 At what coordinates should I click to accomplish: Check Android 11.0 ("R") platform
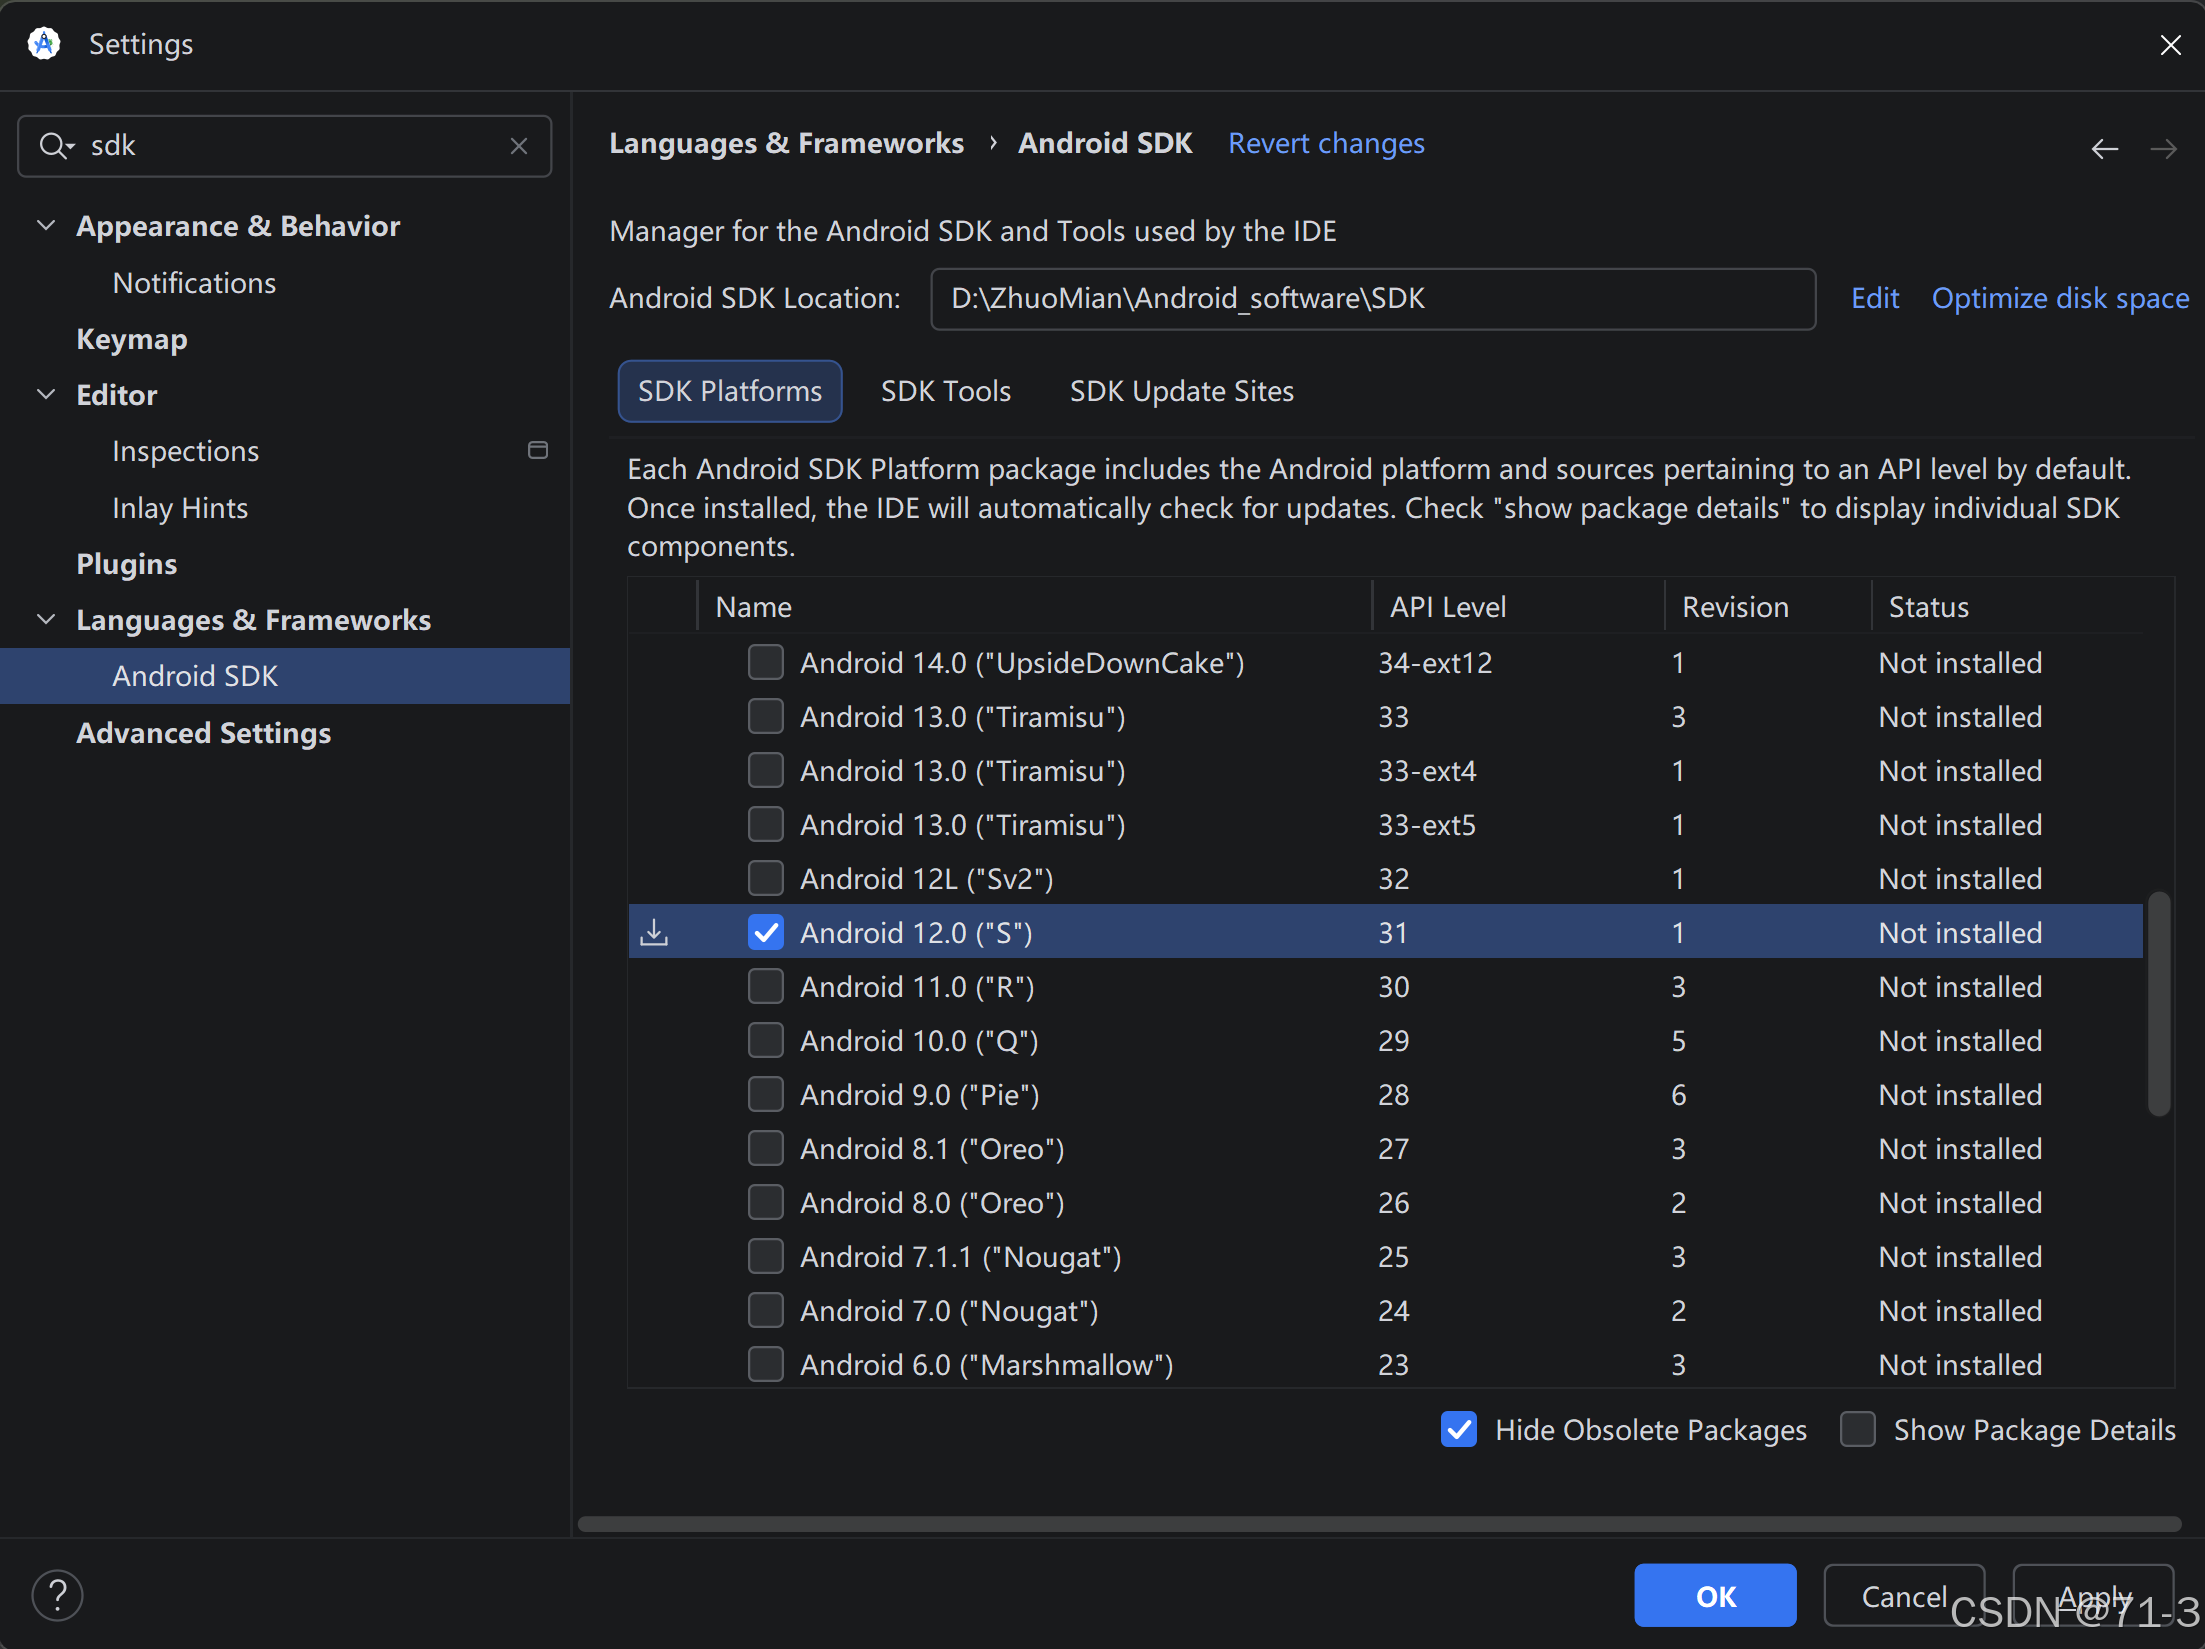tap(766, 987)
